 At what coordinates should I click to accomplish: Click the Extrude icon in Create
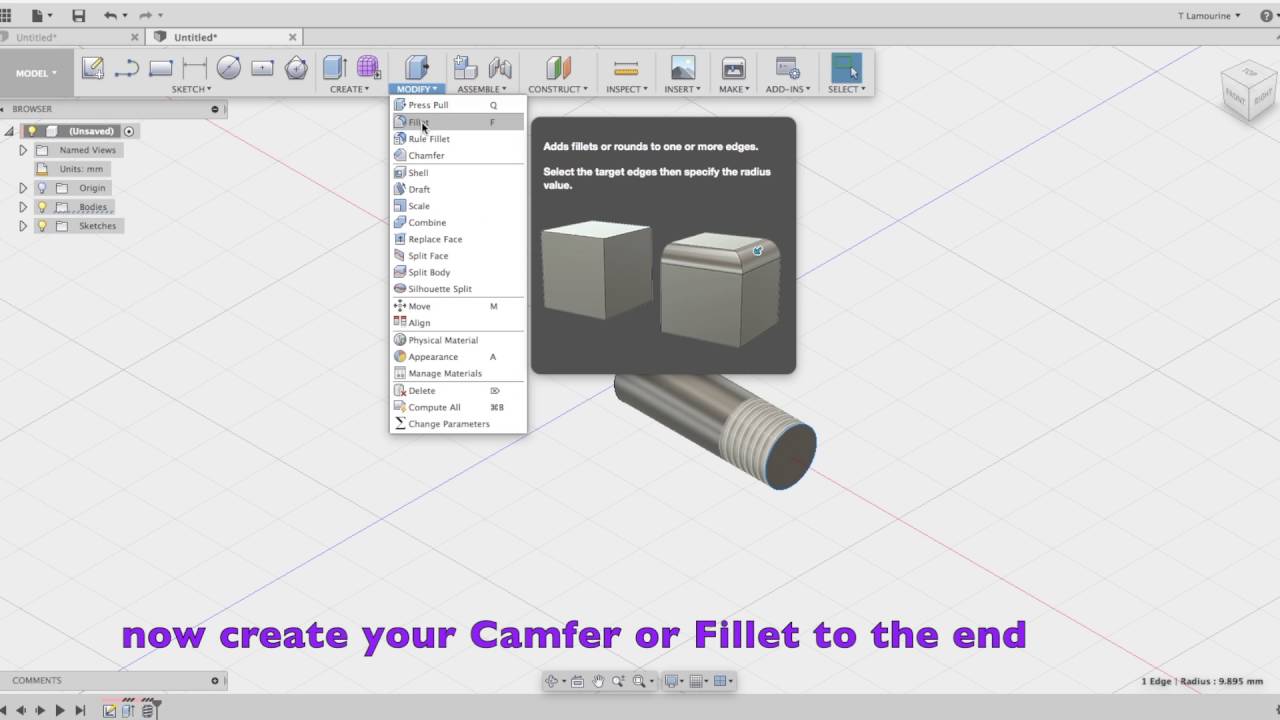tap(335, 68)
